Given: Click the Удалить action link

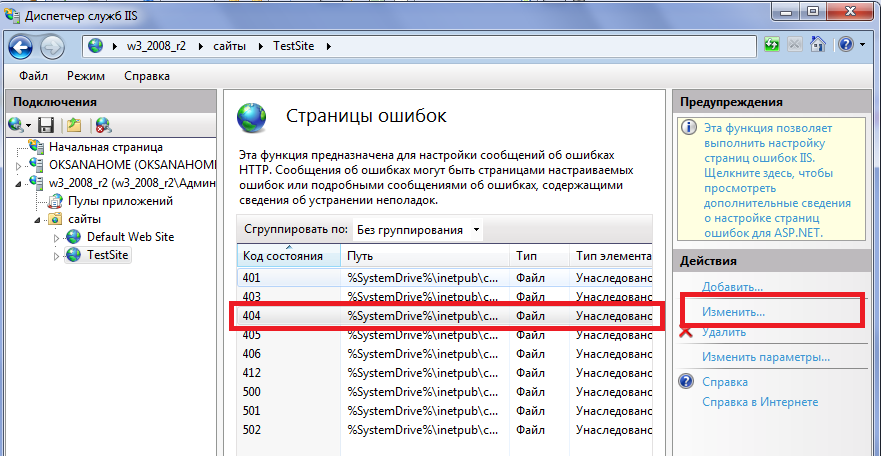Looking at the screenshot, I should [724, 332].
